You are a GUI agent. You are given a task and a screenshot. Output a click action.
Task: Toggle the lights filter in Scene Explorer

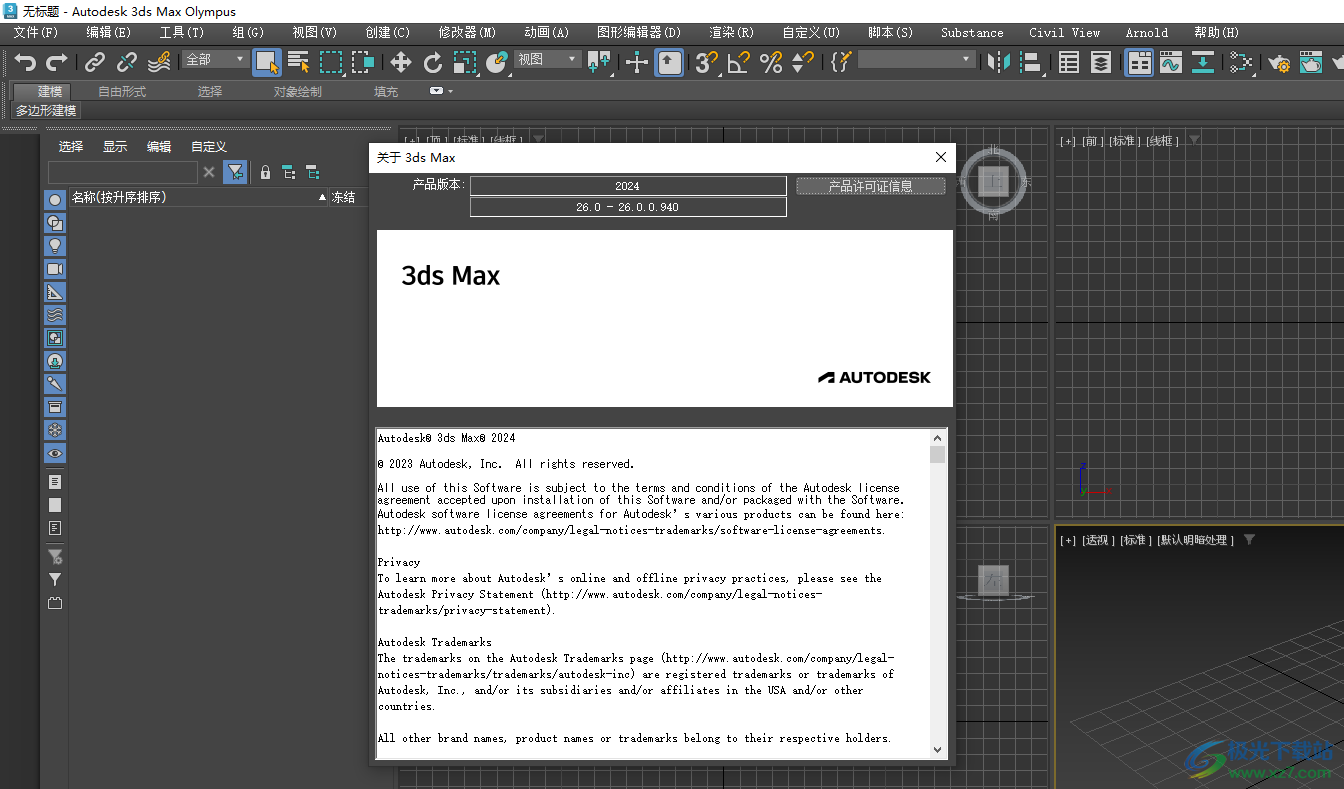tap(54, 245)
